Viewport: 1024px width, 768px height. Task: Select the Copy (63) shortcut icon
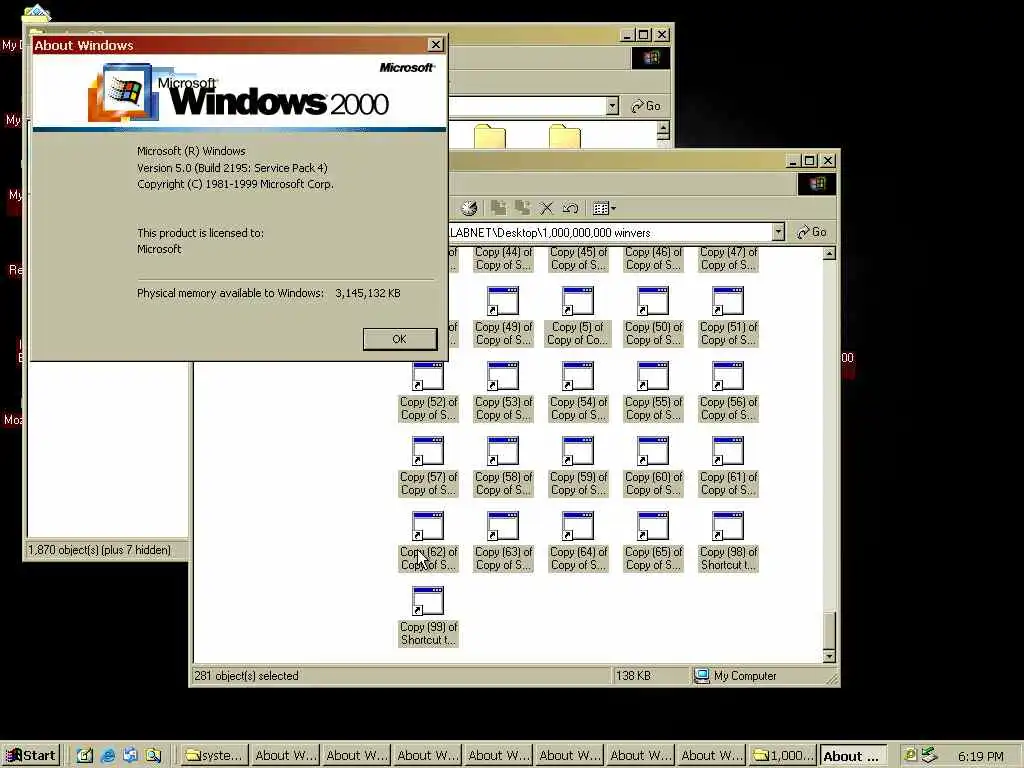click(503, 526)
